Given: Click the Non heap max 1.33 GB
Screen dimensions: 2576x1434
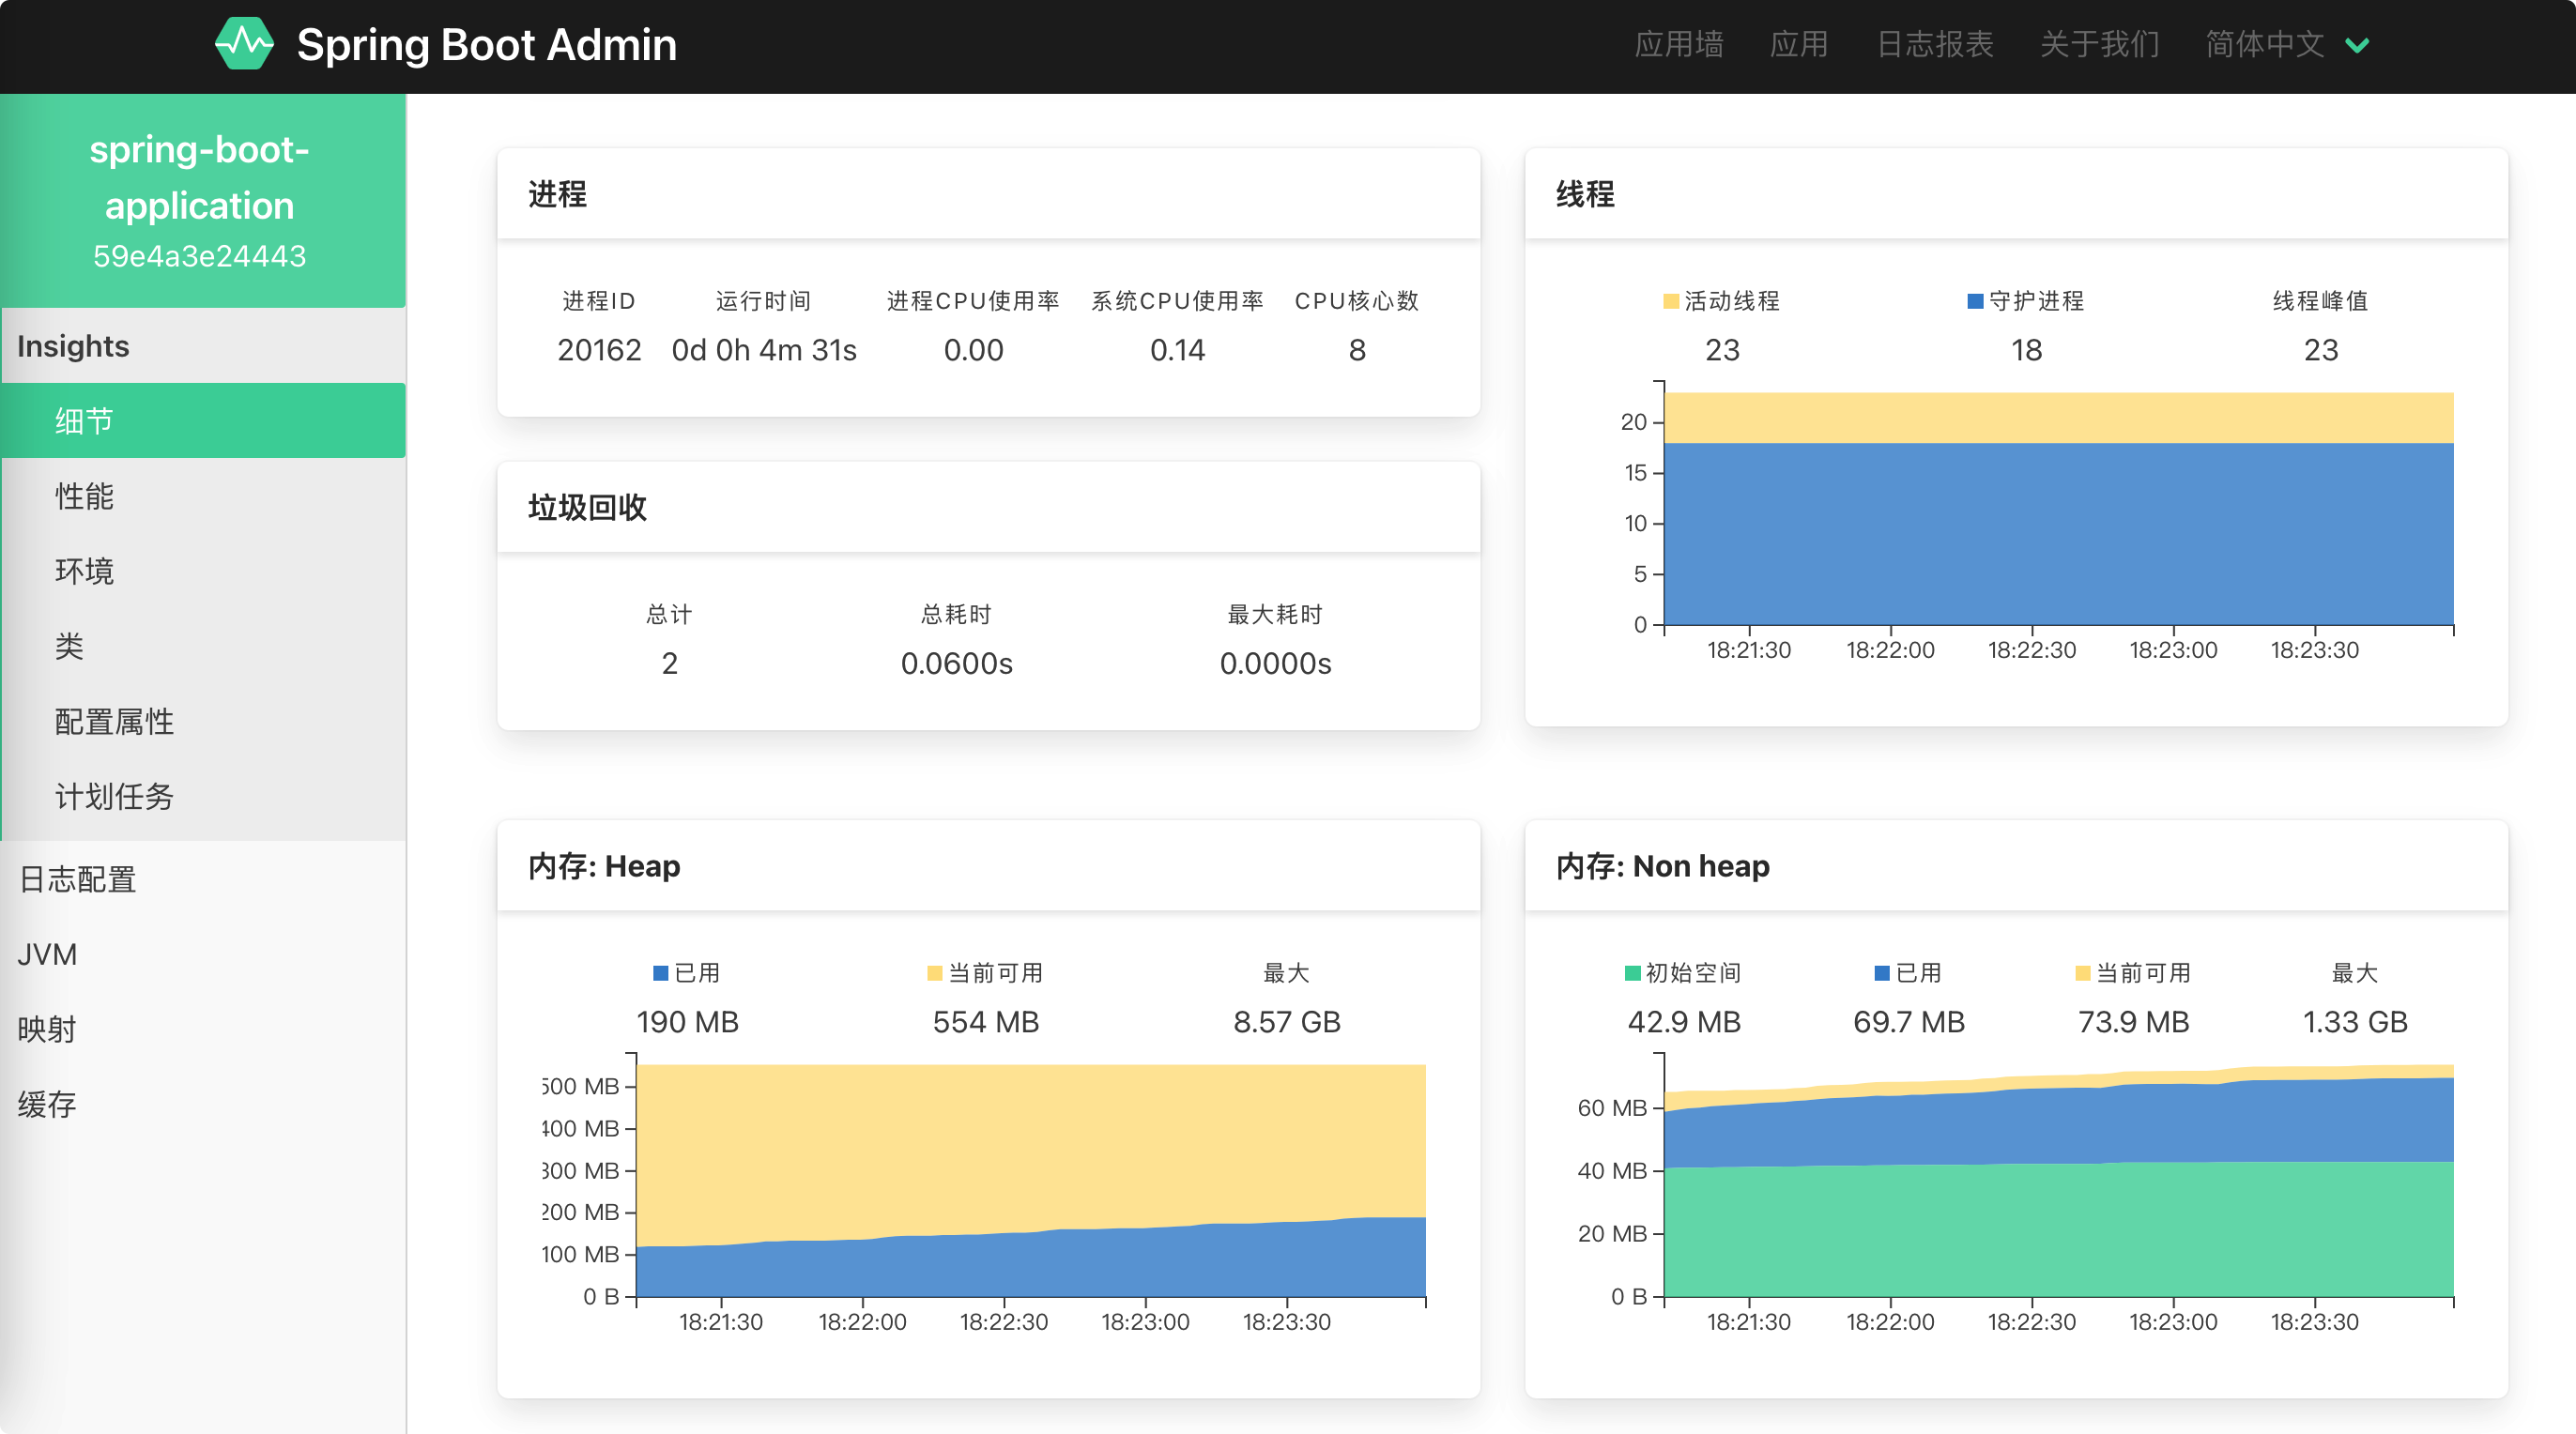Looking at the screenshot, I should tap(2356, 1022).
